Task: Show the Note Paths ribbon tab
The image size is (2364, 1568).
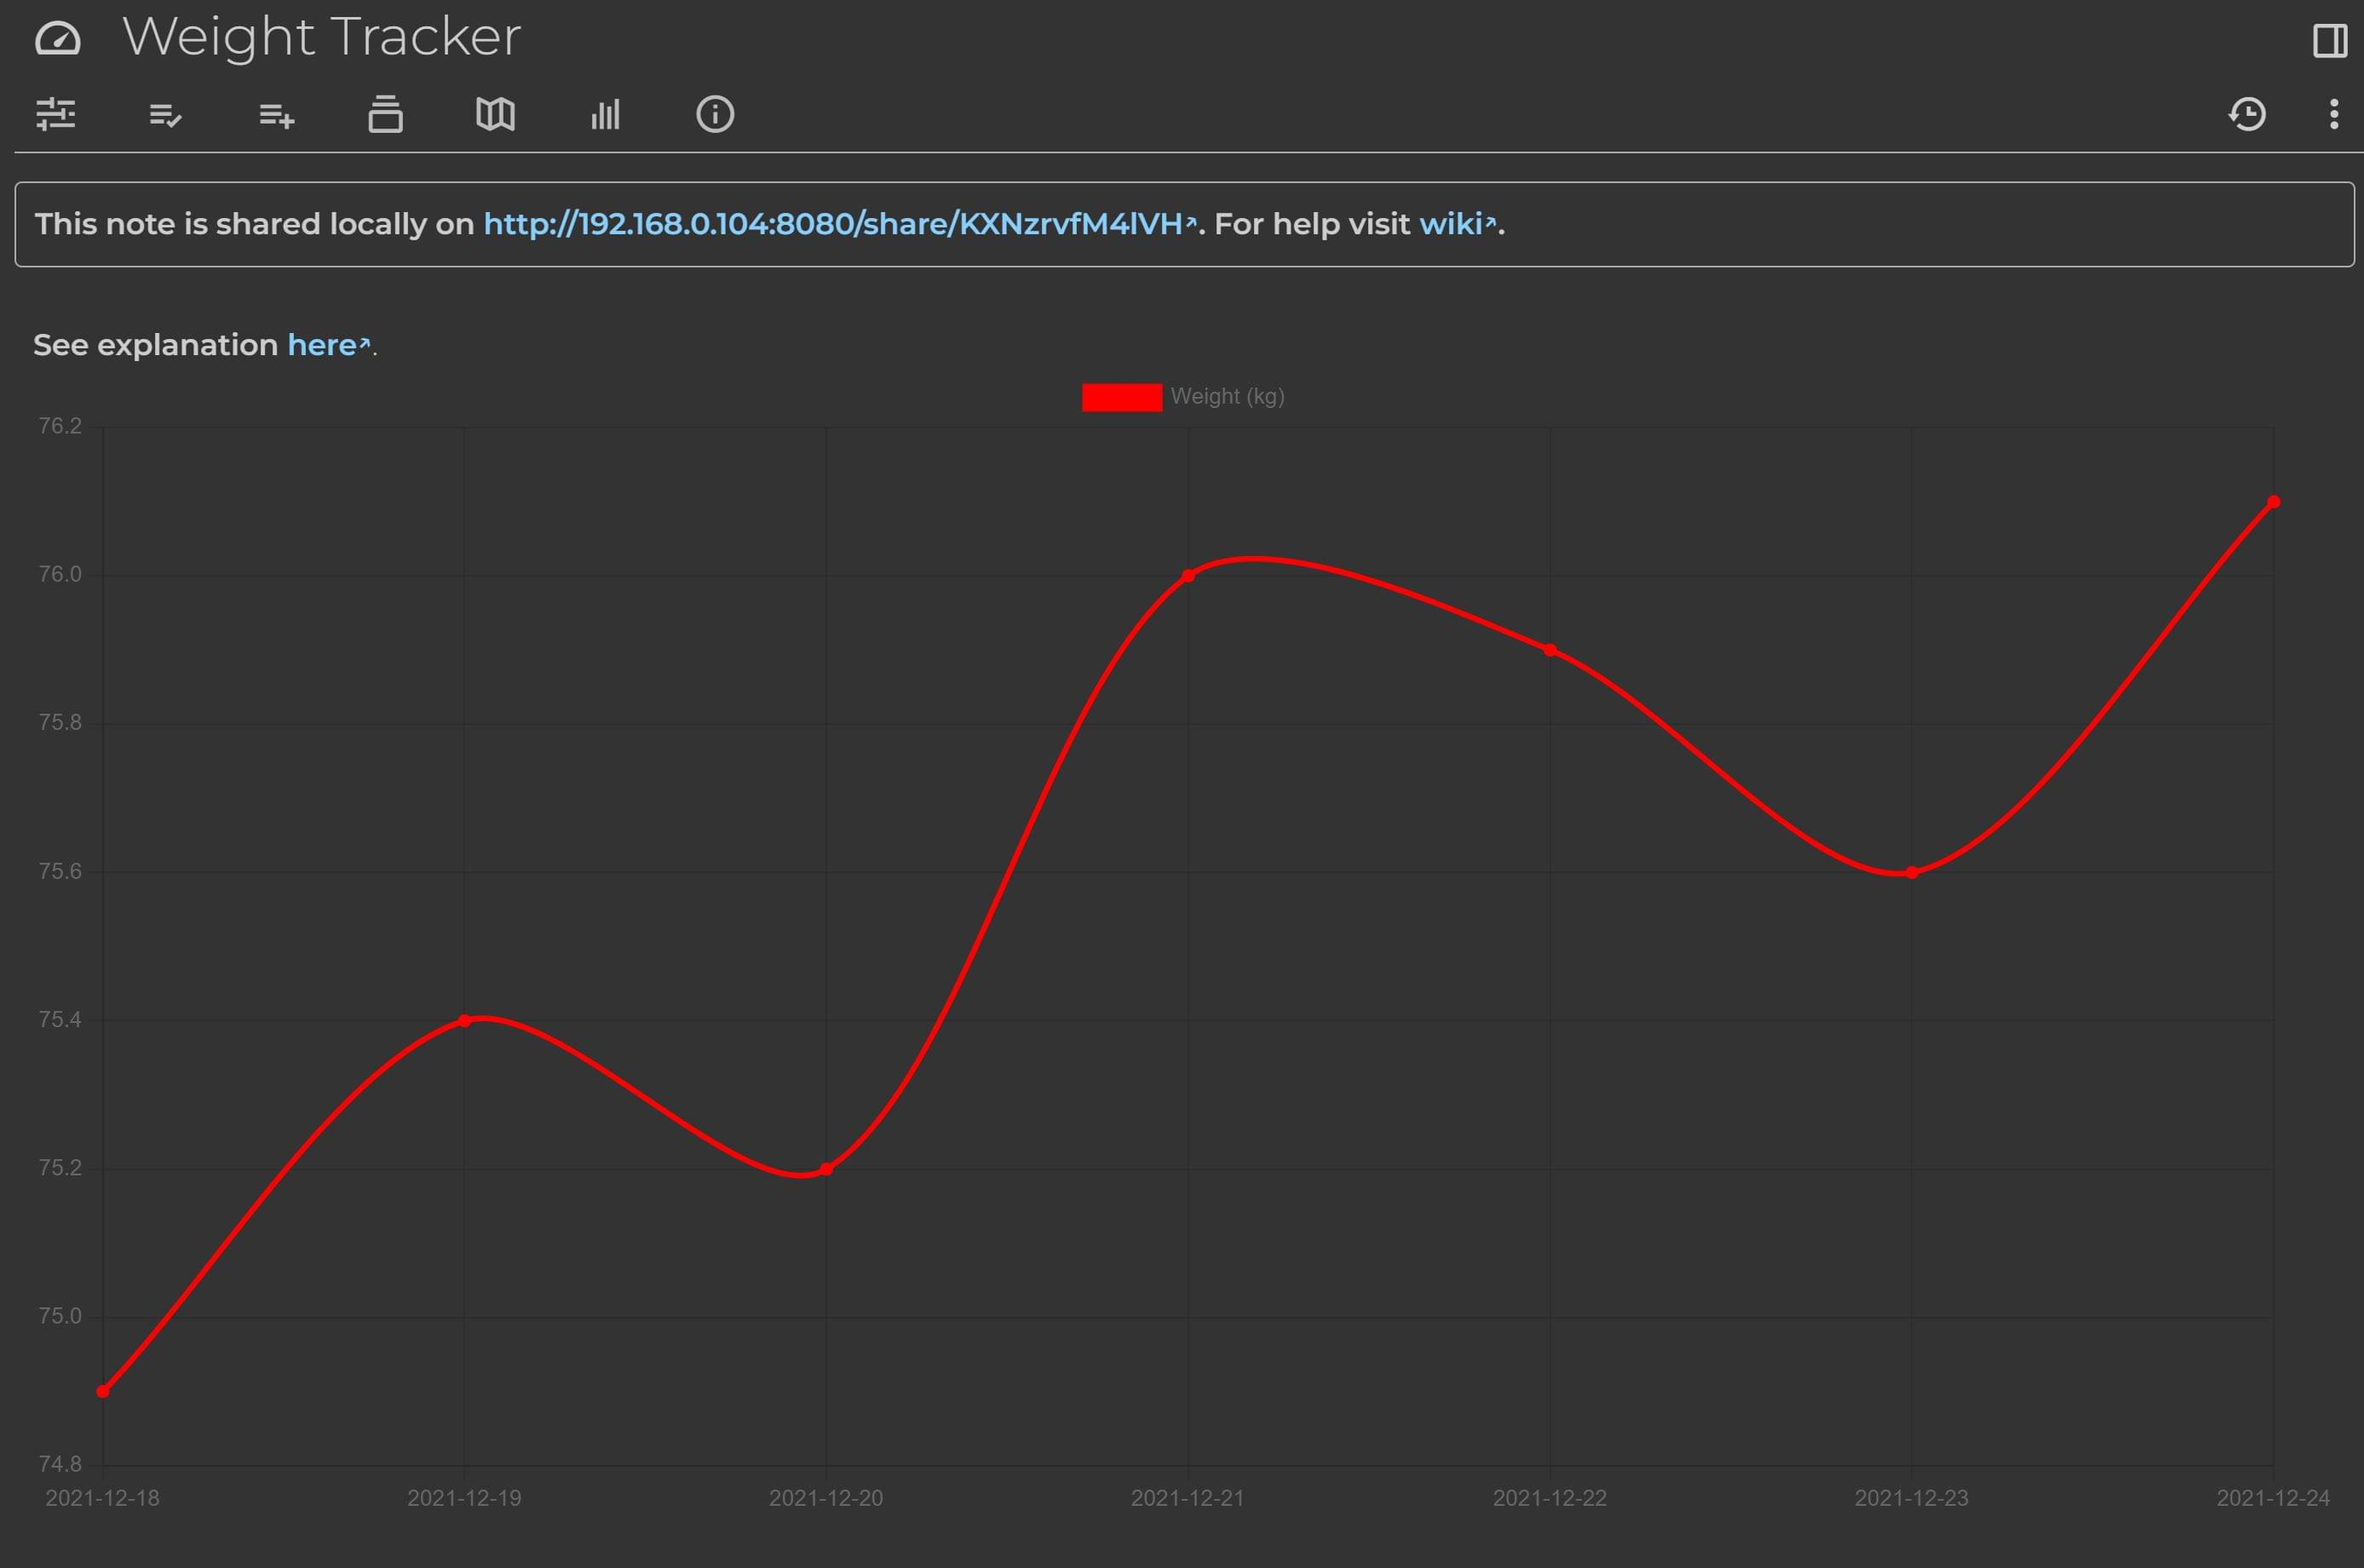Action: tap(386, 114)
